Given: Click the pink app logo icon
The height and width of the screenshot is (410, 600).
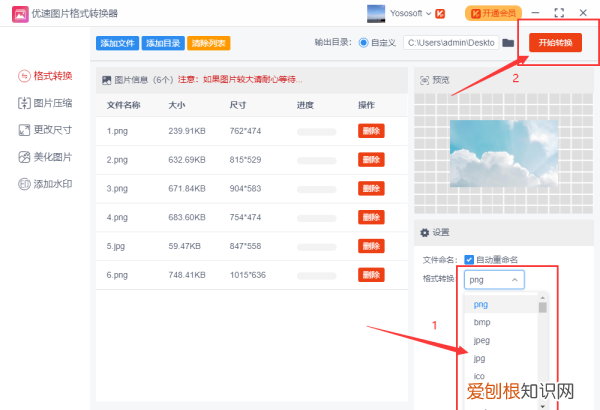Looking at the screenshot, I should point(20,14).
